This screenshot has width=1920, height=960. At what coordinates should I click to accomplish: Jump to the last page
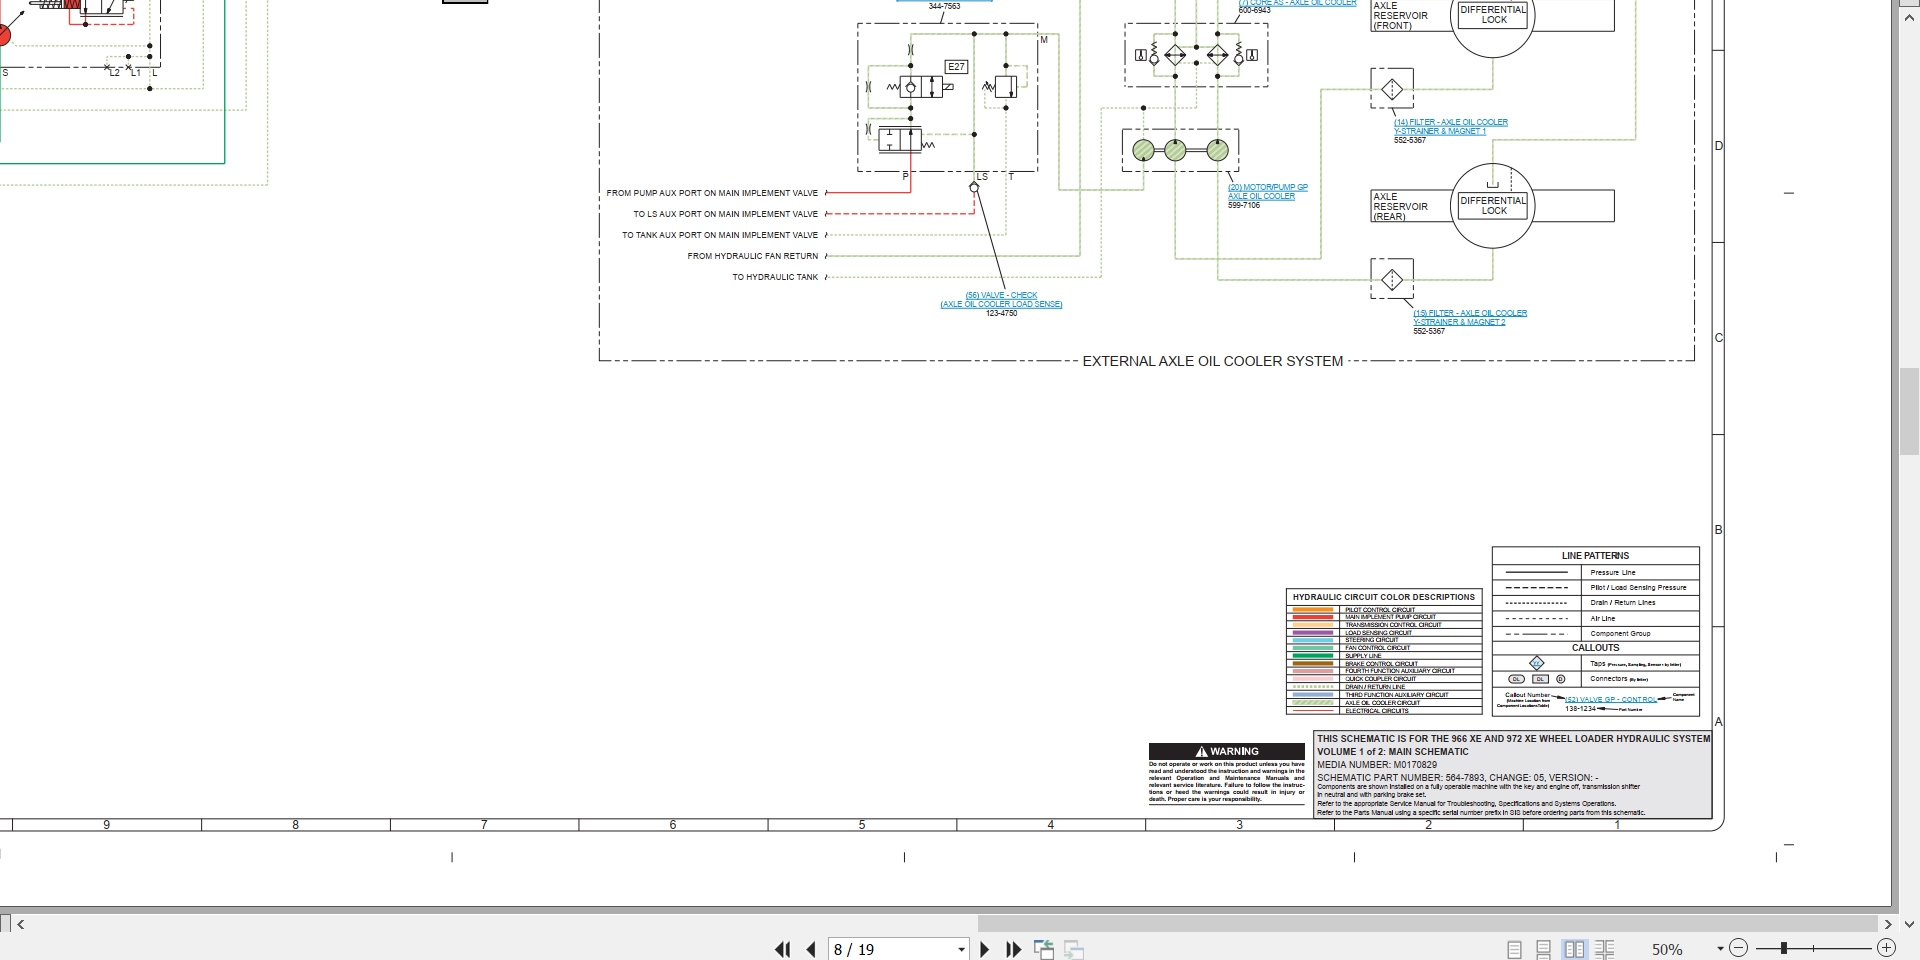(1013, 949)
